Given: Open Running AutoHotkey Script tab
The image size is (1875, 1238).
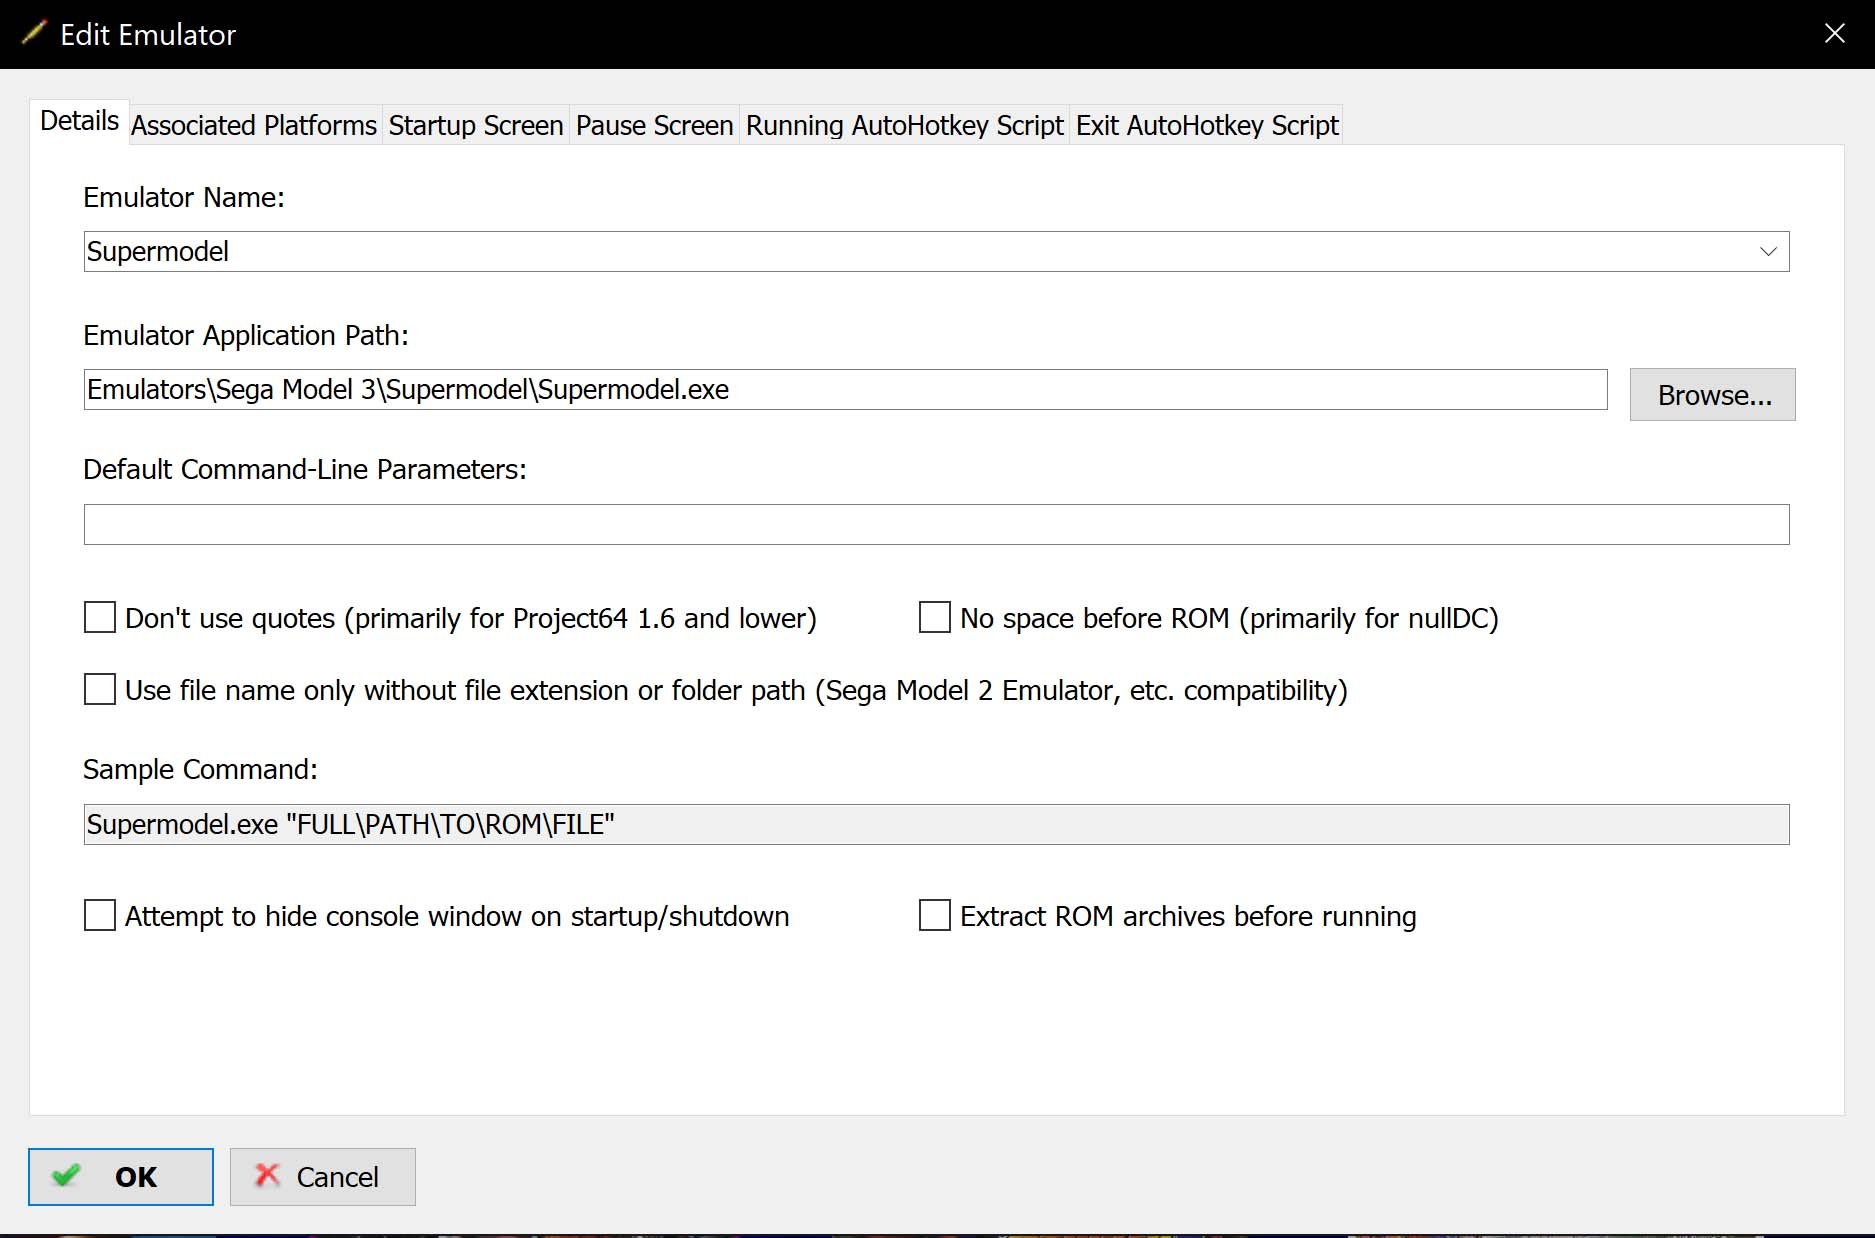Looking at the screenshot, I should [x=904, y=125].
